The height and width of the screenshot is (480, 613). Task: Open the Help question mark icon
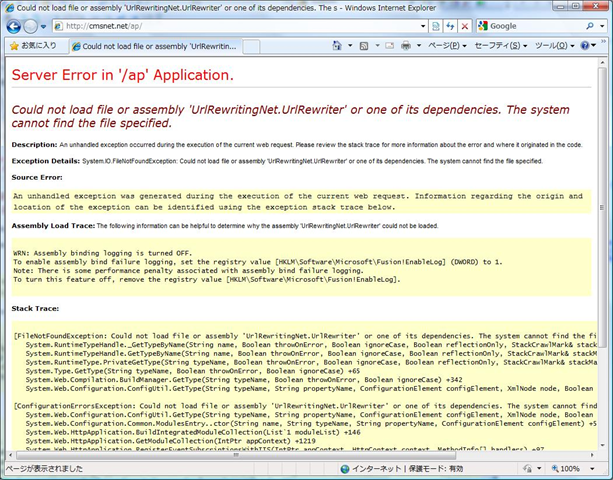pyautogui.click(x=585, y=46)
